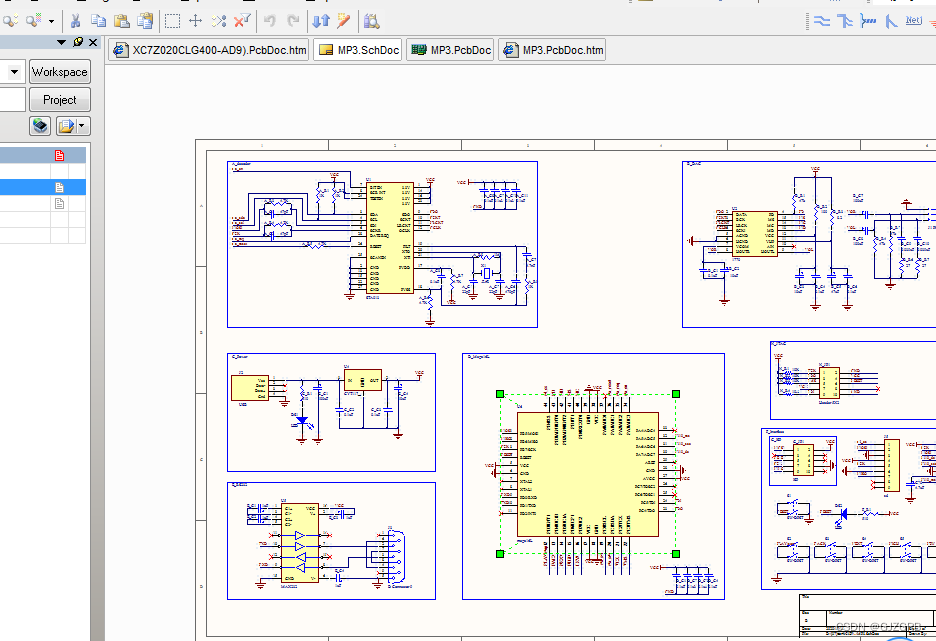This screenshot has height=641, width=936.
Task: Click the Project button
Action: 60,99
